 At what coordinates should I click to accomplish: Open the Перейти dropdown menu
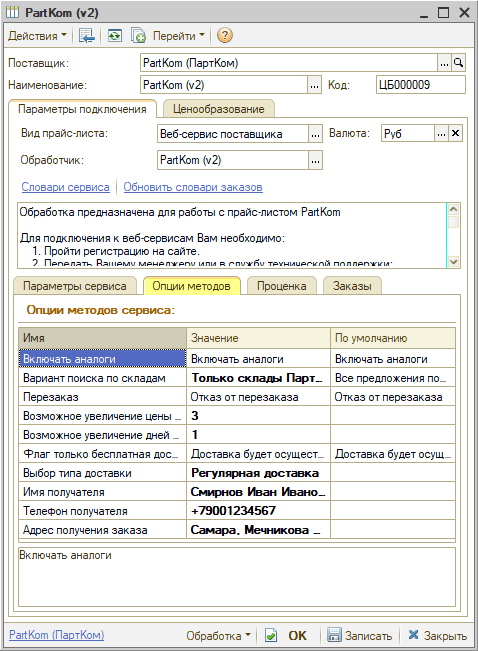[x=179, y=36]
